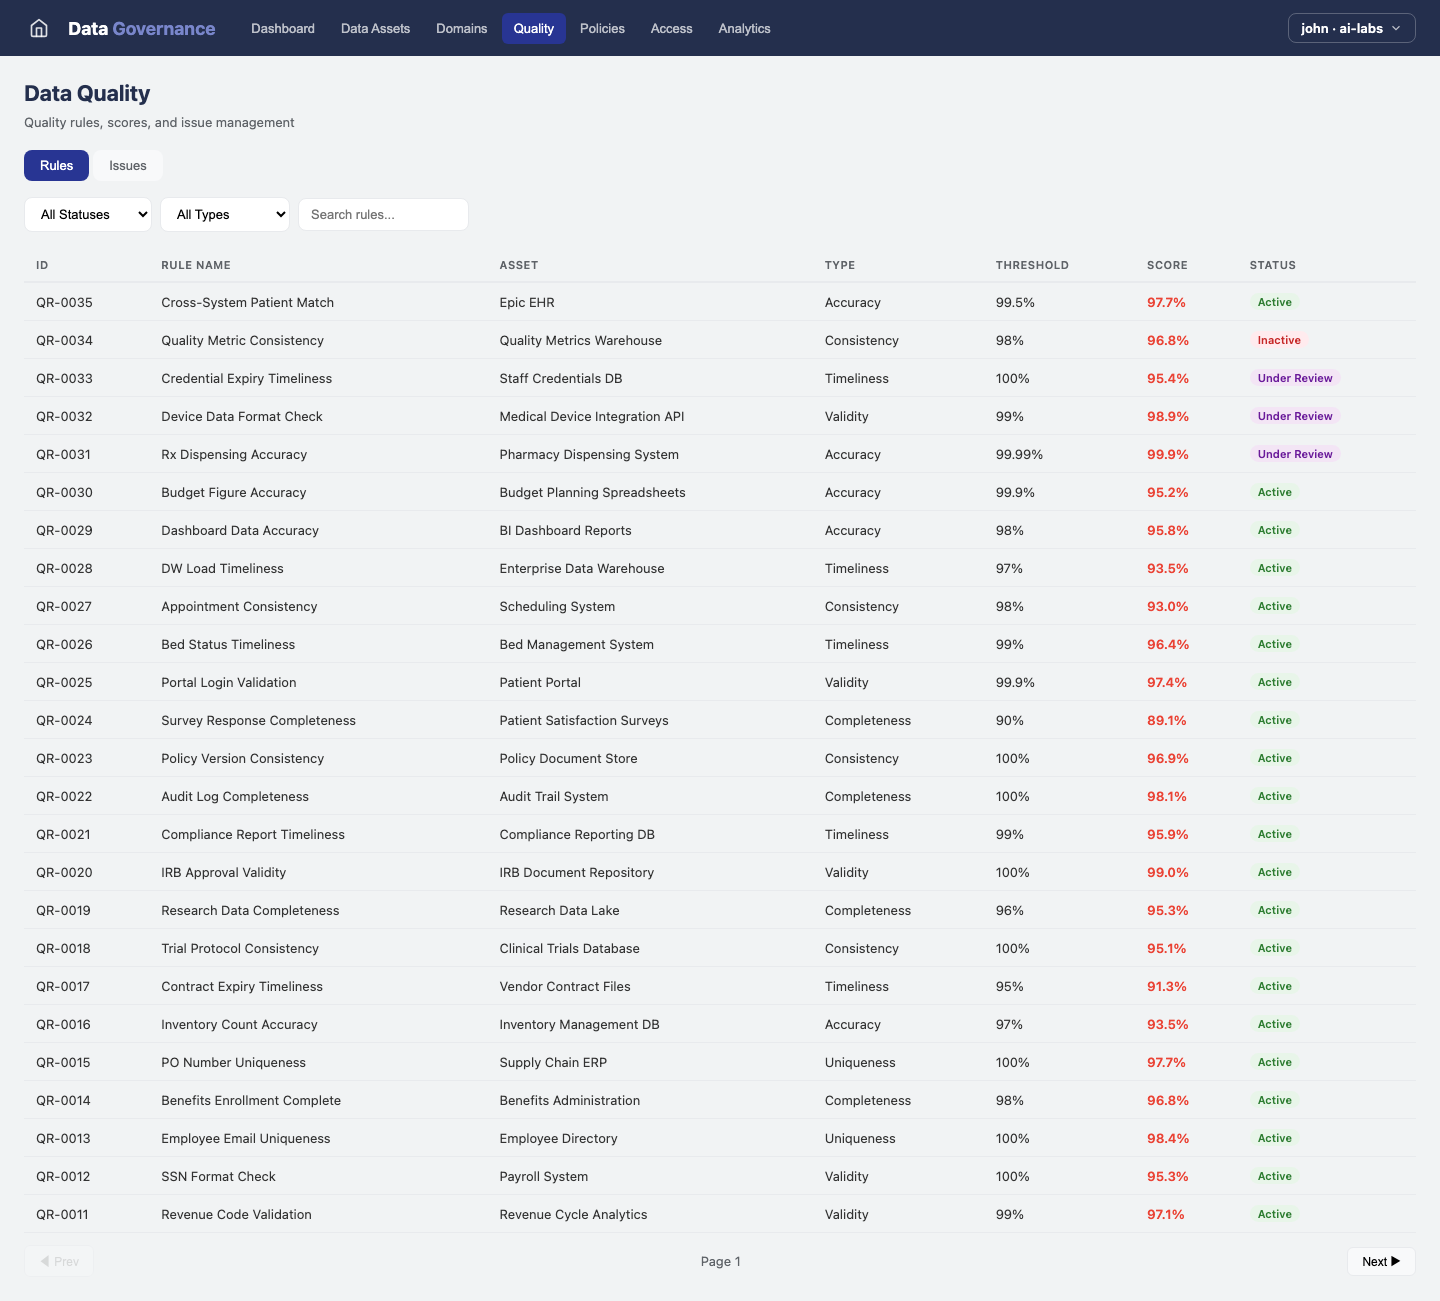Select the All Statuses dropdown
Viewport: 1440px width, 1301px height.
pyautogui.click(x=87, y=214)
